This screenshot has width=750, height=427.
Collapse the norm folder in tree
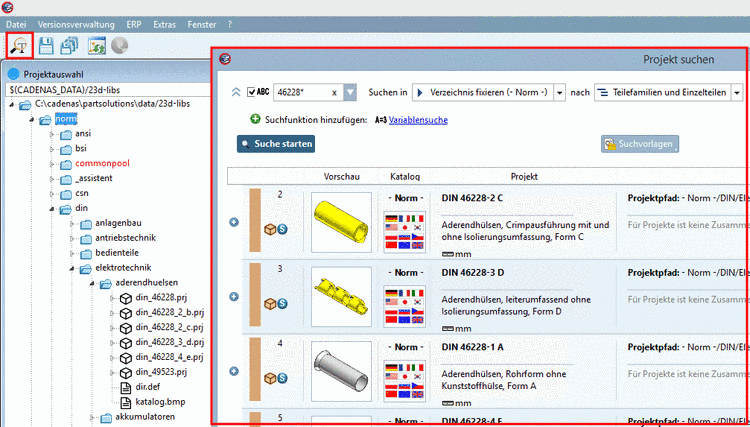tap(32, 119)
